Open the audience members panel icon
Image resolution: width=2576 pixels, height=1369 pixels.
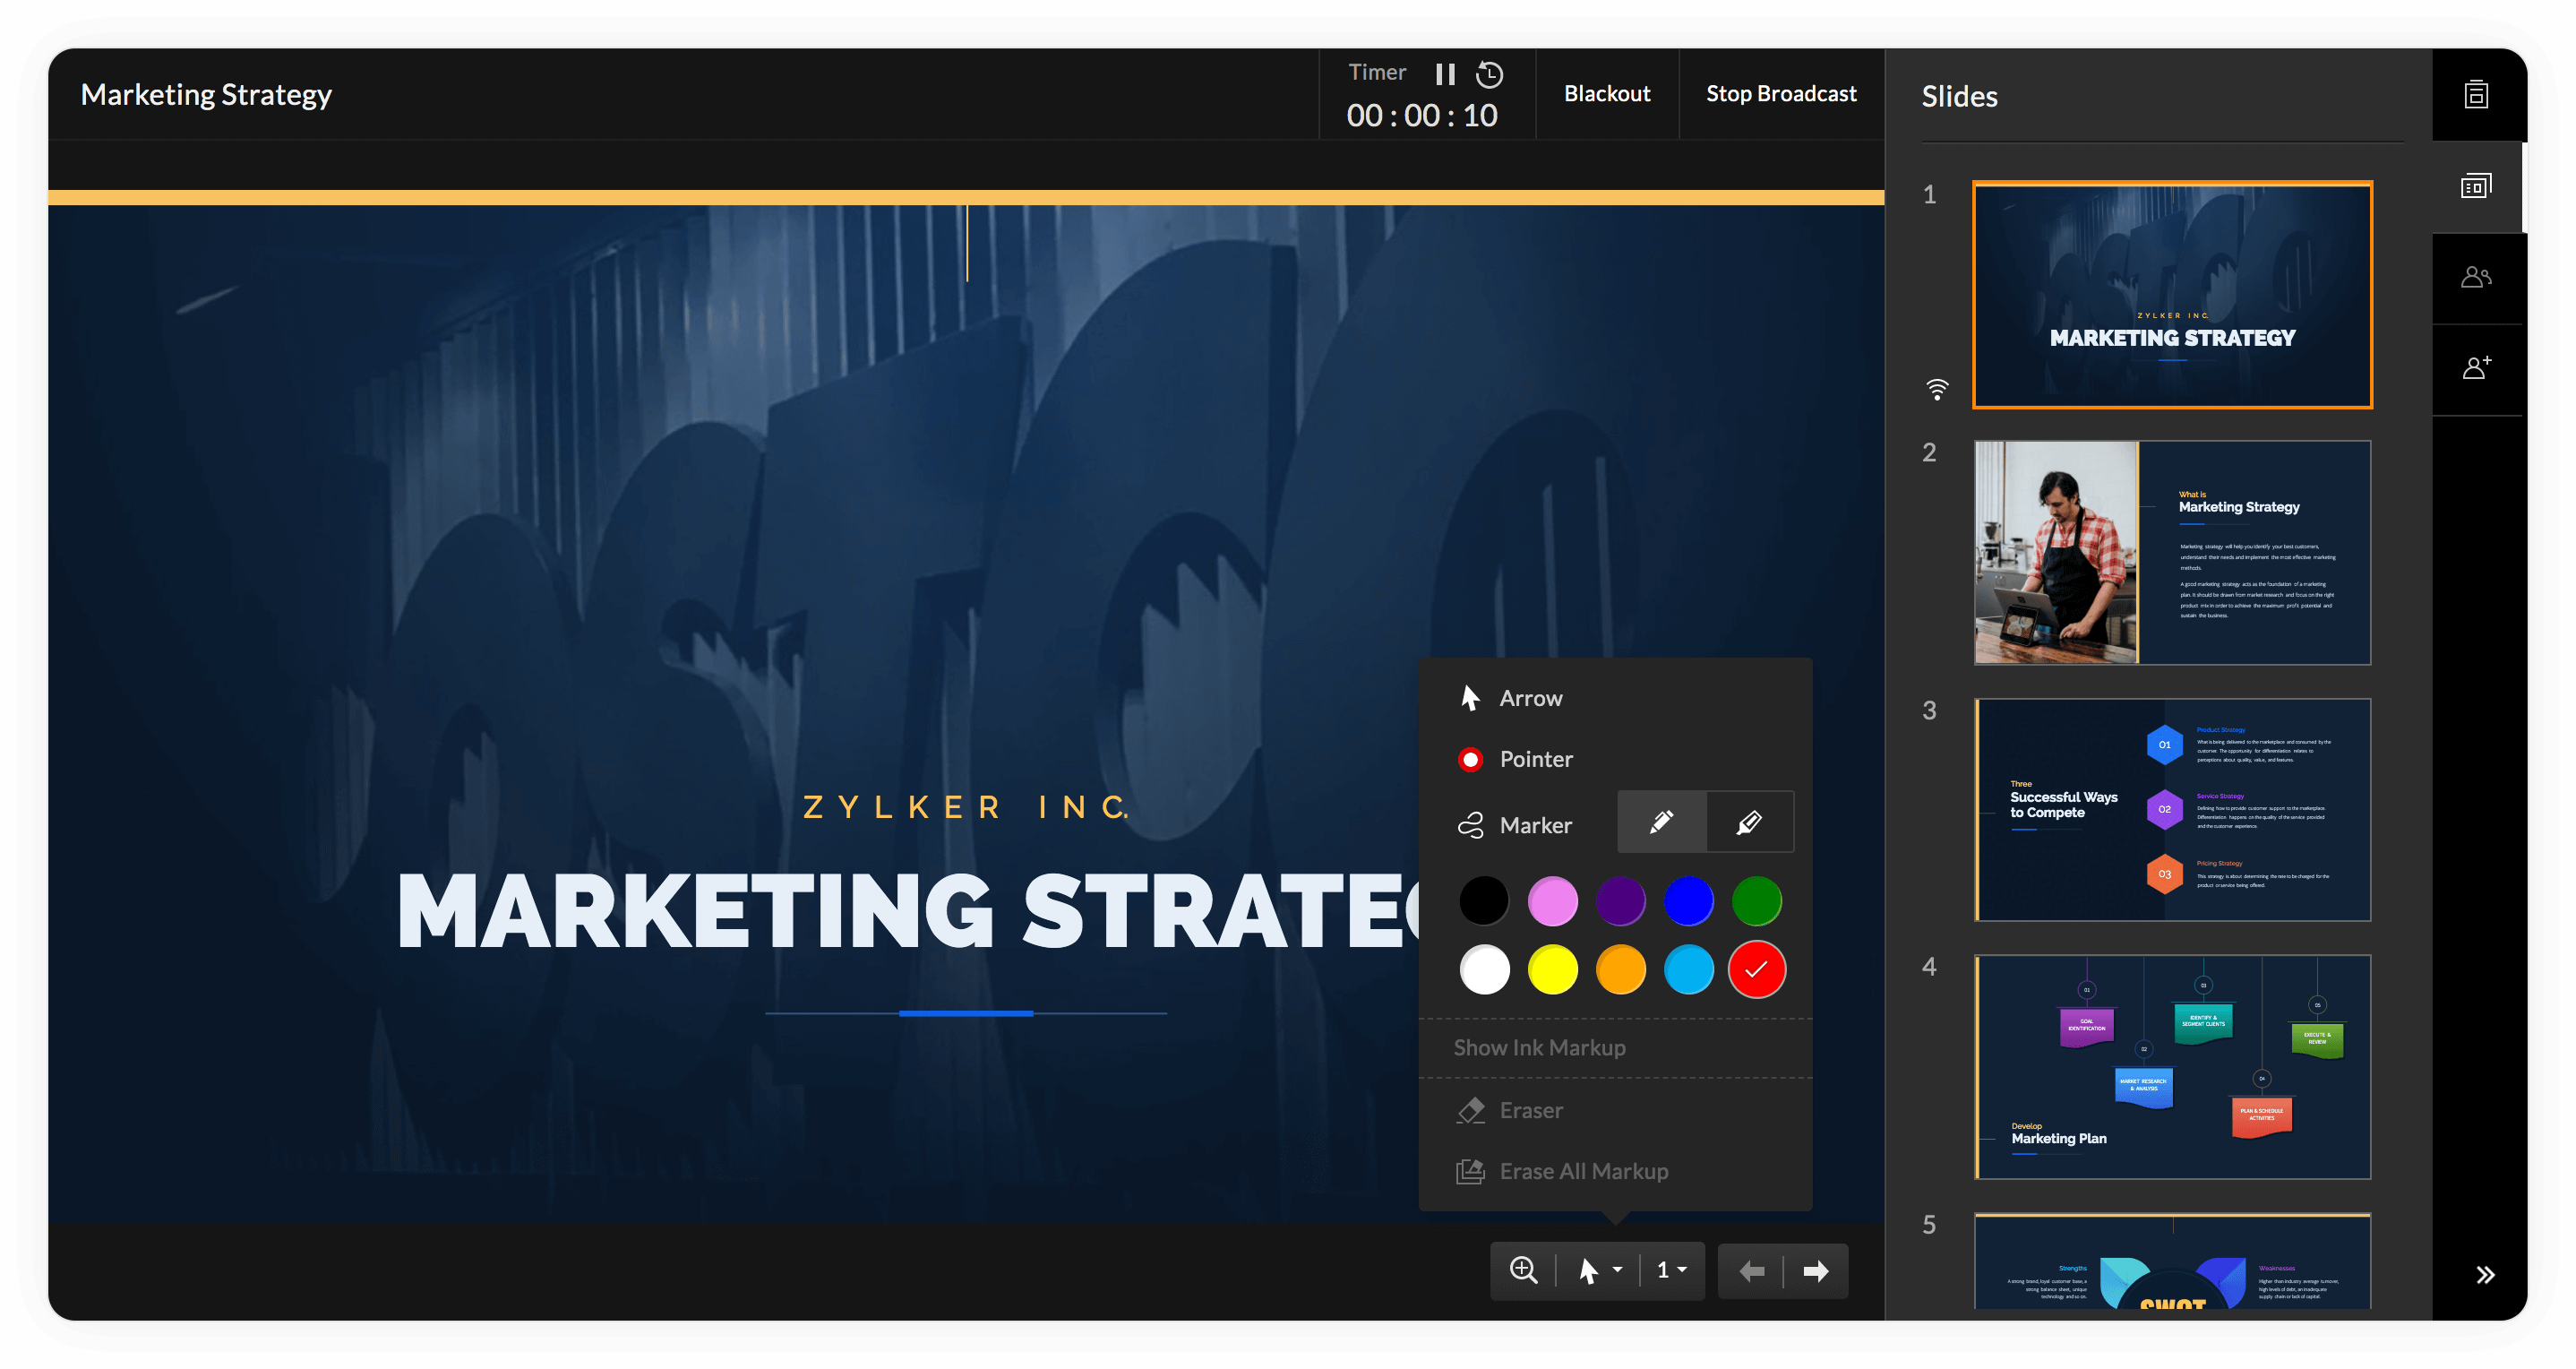[2476, 278]
